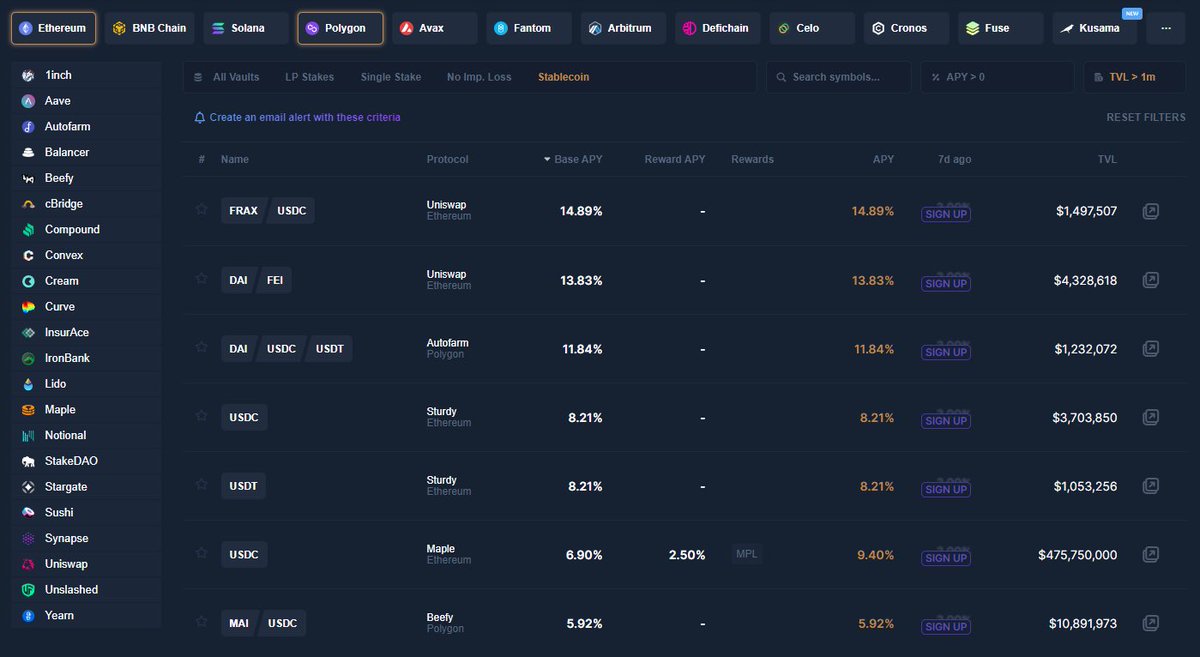Star the DAI USDC USDT Autofarm vault
The image size is (1200, 657).
coord(201,347)
